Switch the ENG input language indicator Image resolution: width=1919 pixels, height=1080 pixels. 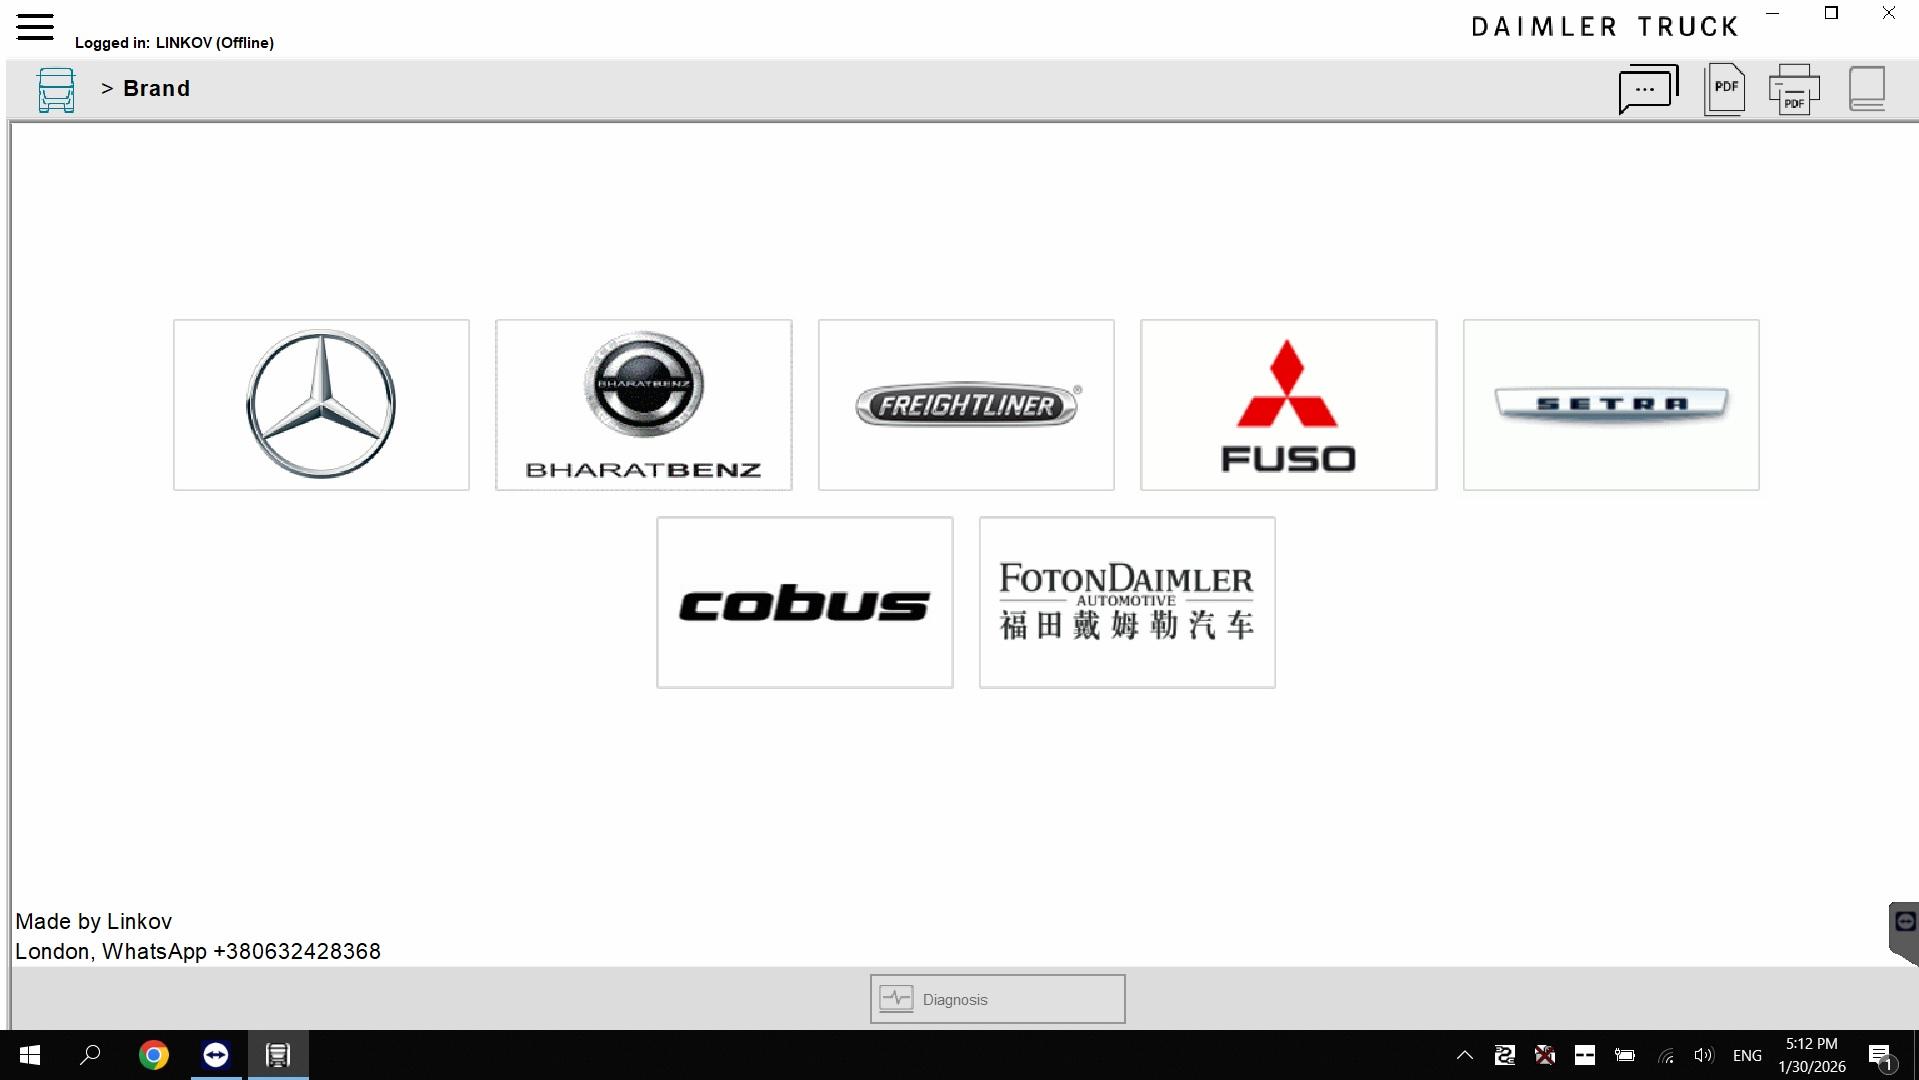tap(1747, 1055)
